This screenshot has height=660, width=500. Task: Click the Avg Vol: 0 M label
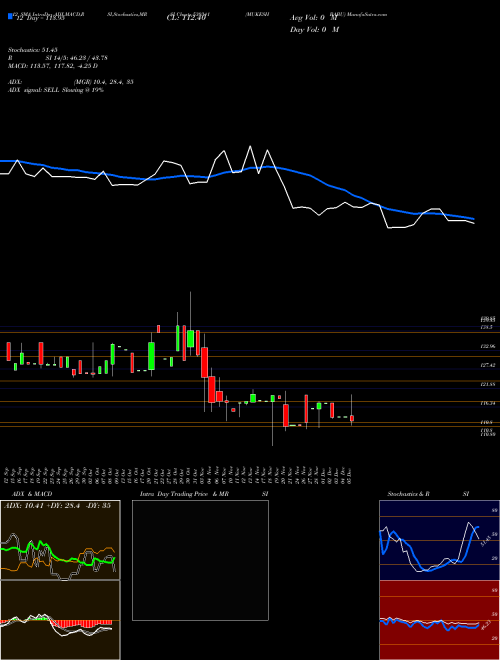313,18
